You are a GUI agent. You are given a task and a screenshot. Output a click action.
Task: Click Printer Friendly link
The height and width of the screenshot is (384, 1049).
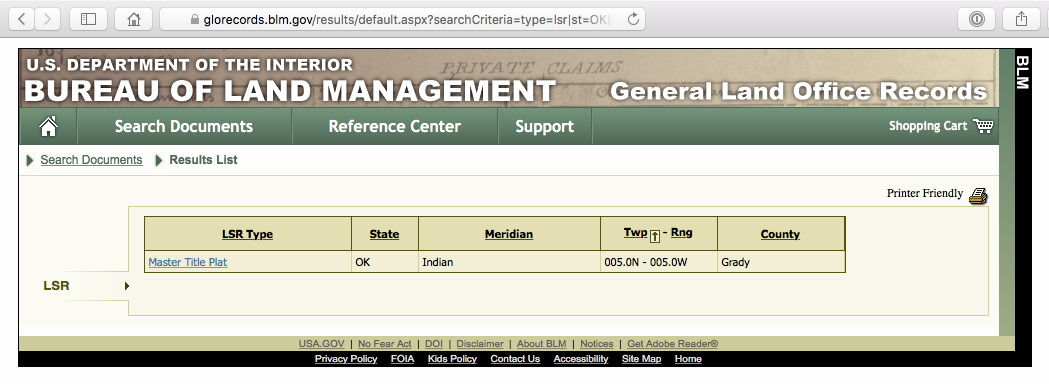pyautogui.click(x=925, y=193)
